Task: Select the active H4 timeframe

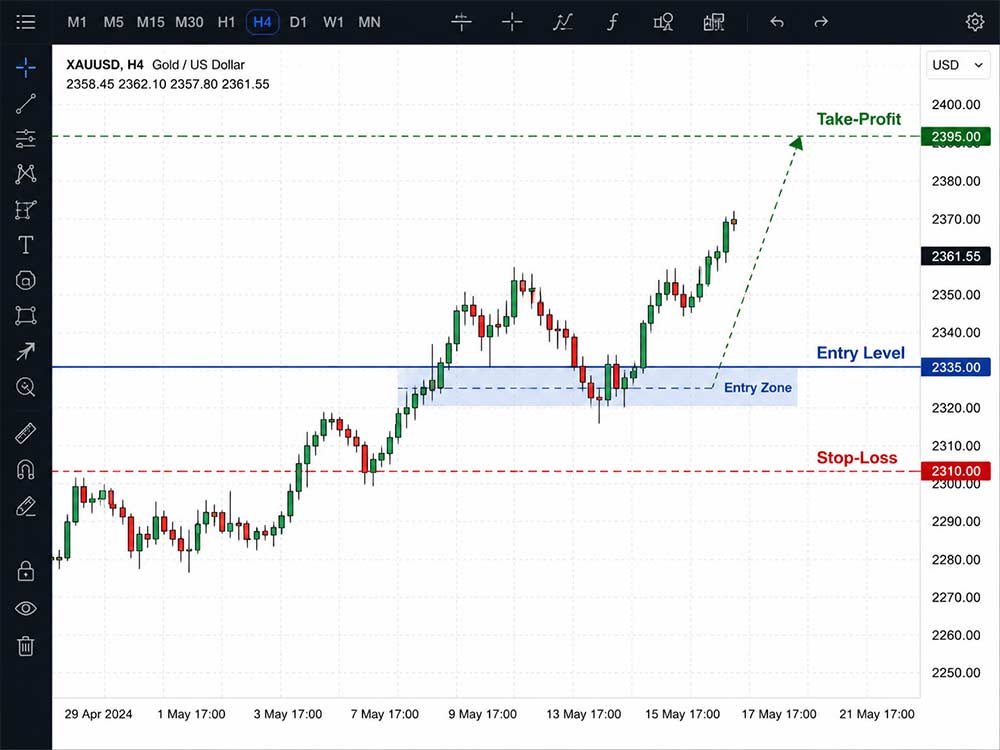Action: point(262,22)
